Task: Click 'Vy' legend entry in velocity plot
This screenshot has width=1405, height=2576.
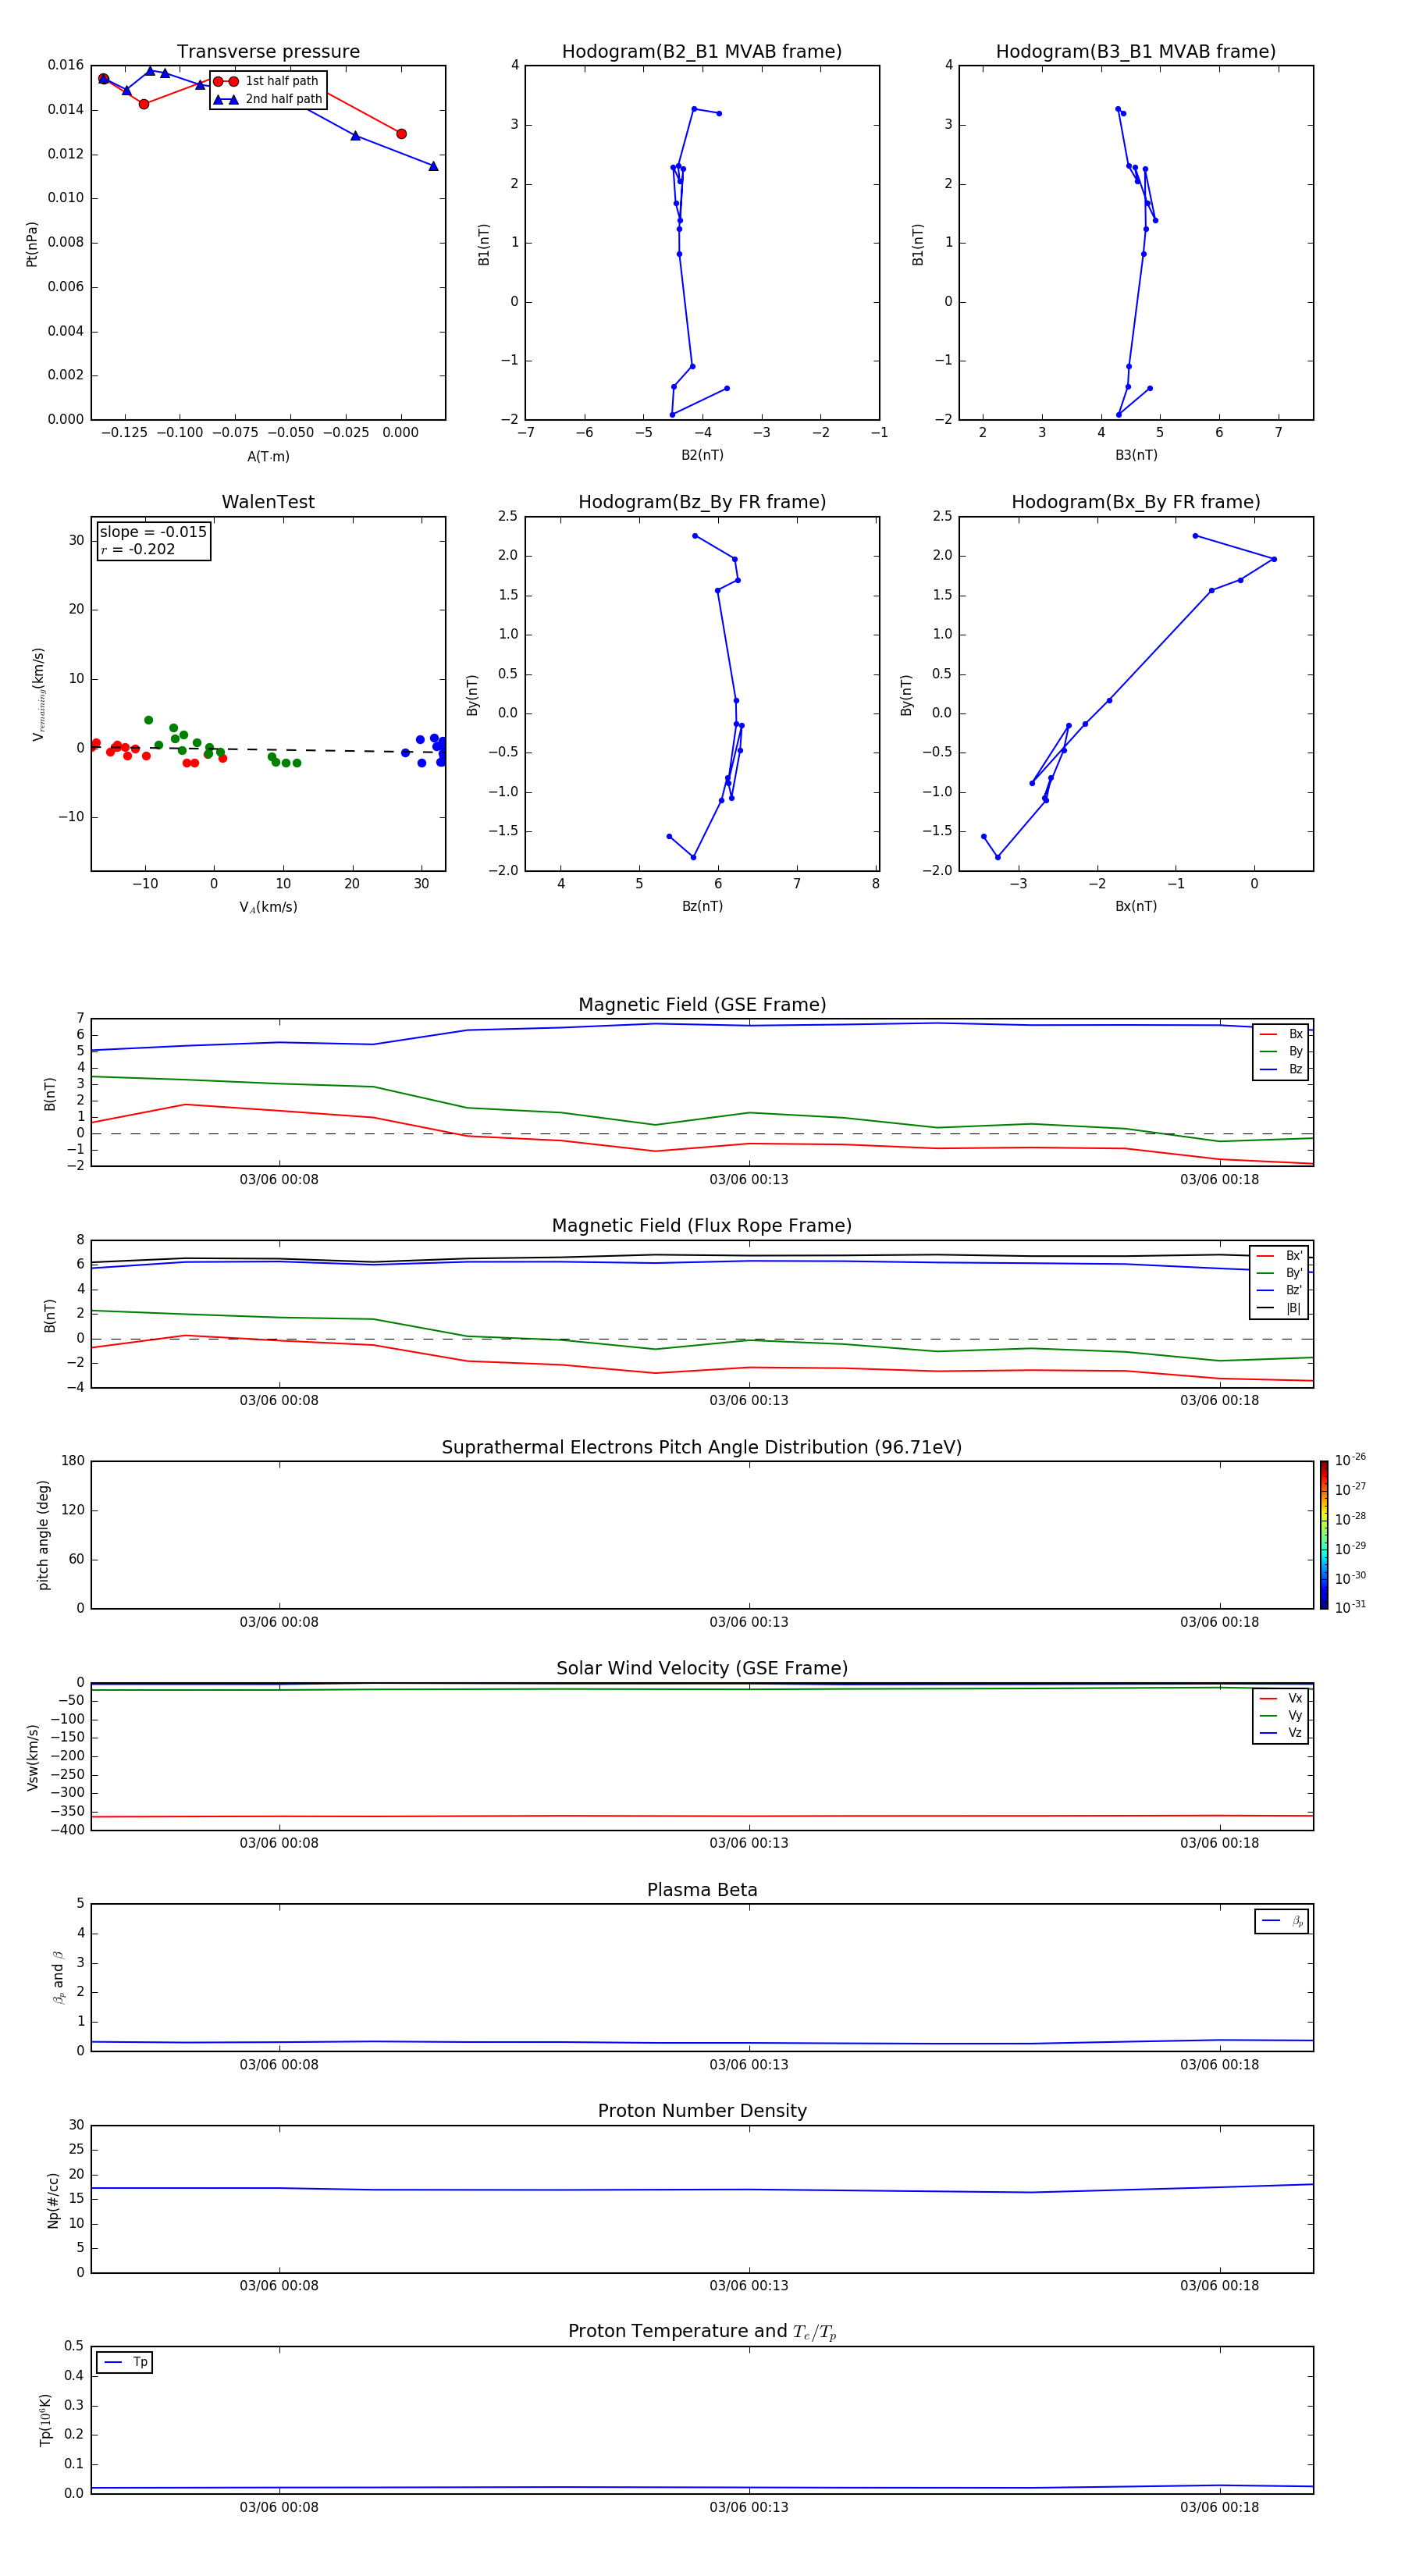Action: click(1281, 1716)
